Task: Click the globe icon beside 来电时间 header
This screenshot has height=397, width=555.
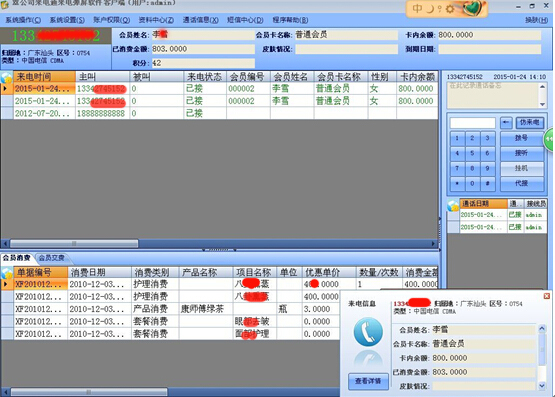Action: tap(6, 77)
